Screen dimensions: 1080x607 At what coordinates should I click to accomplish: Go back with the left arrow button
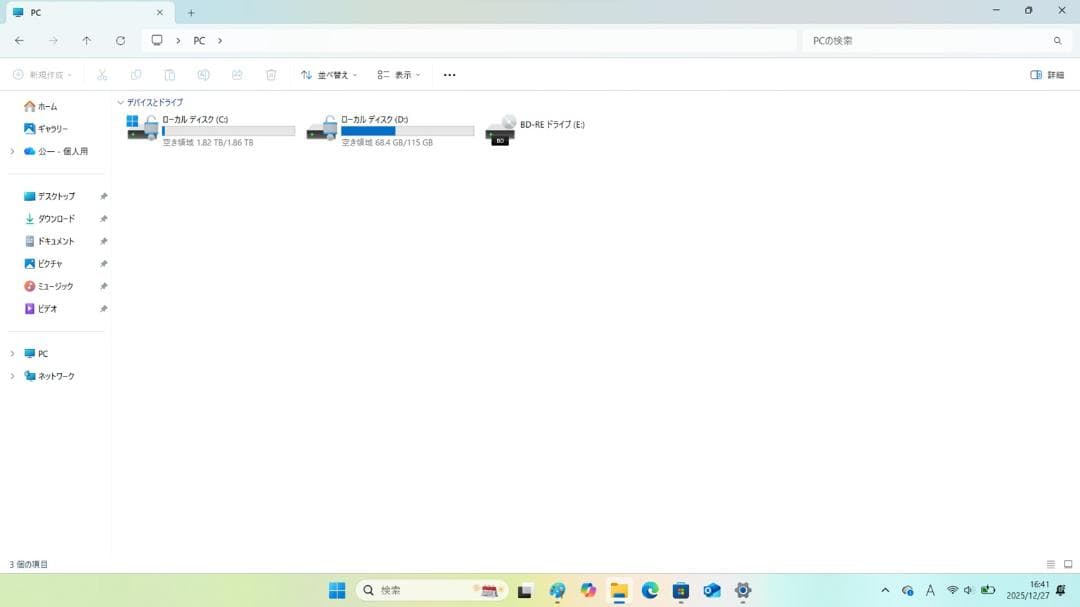click(x=19, y=41)
